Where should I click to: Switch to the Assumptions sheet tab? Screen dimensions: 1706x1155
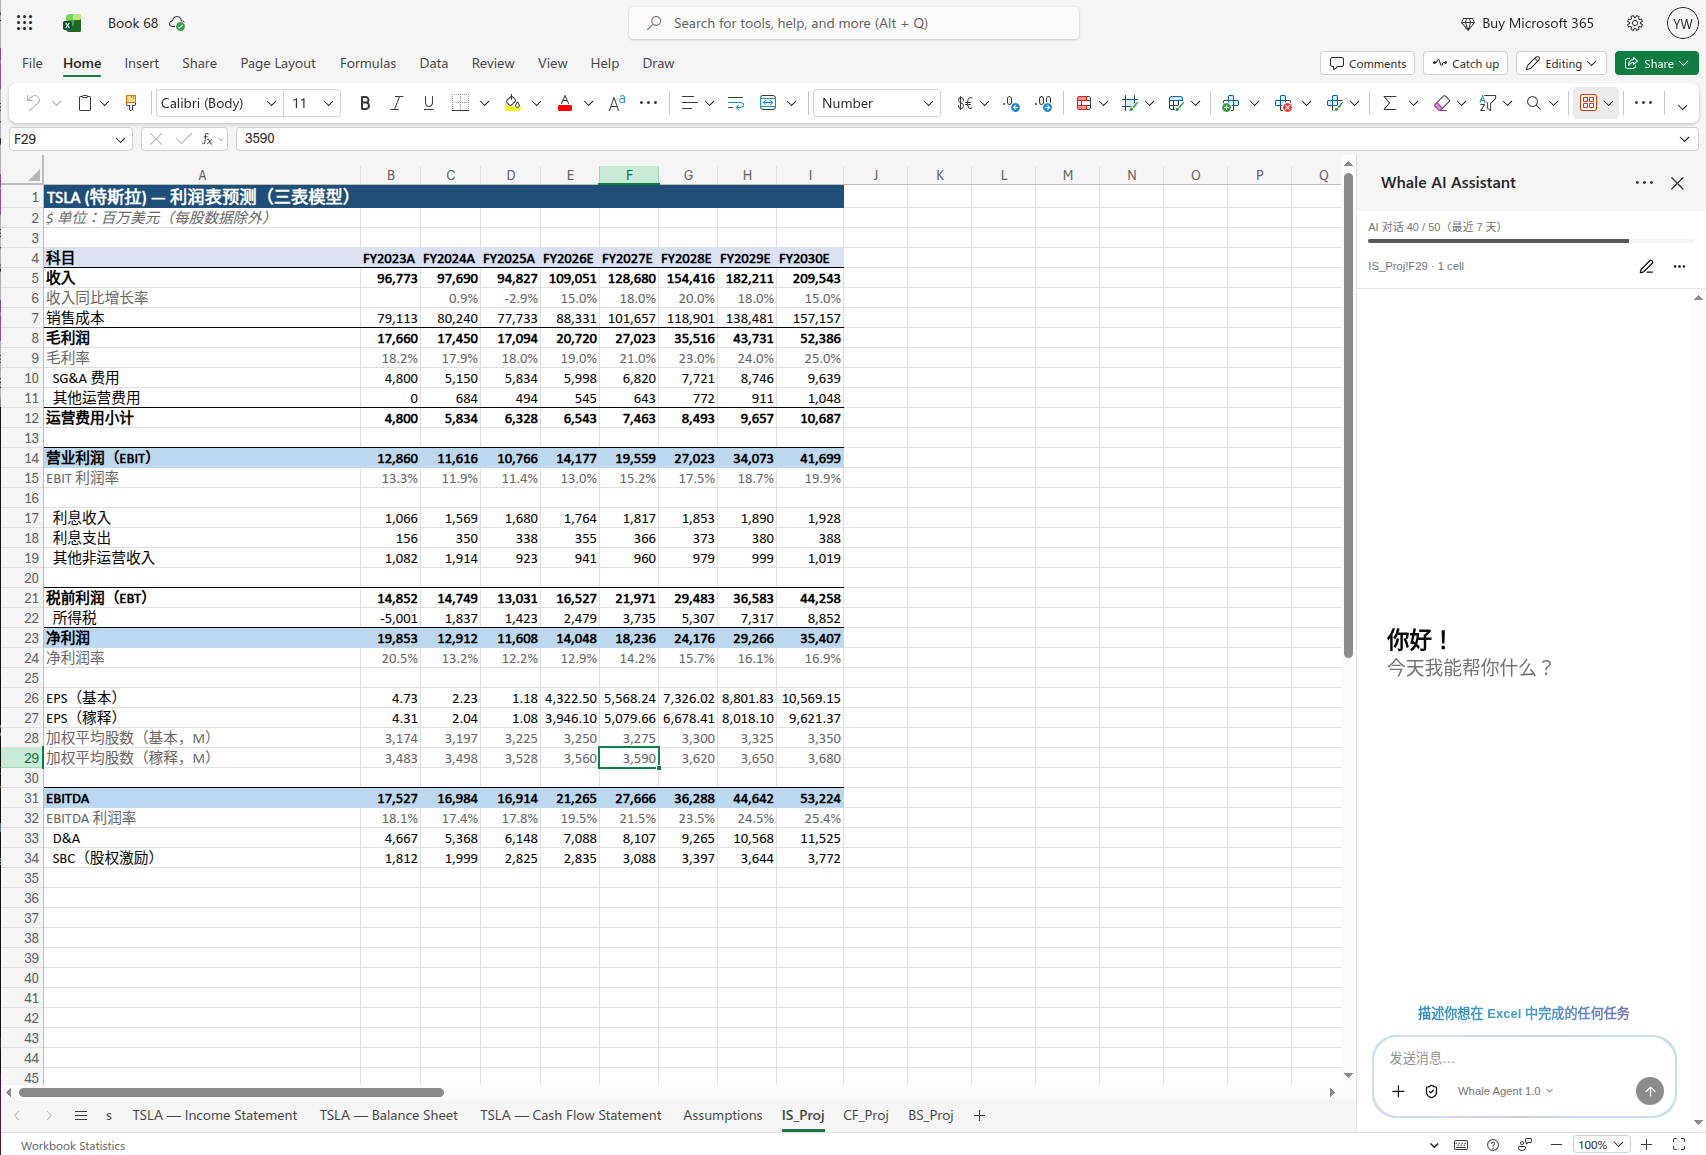[x=722, y=1115]
